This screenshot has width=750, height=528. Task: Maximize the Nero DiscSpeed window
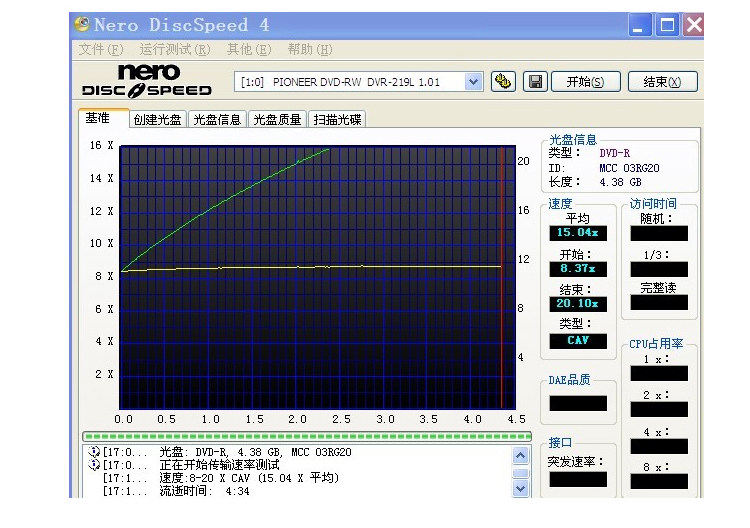pos(667,25)
